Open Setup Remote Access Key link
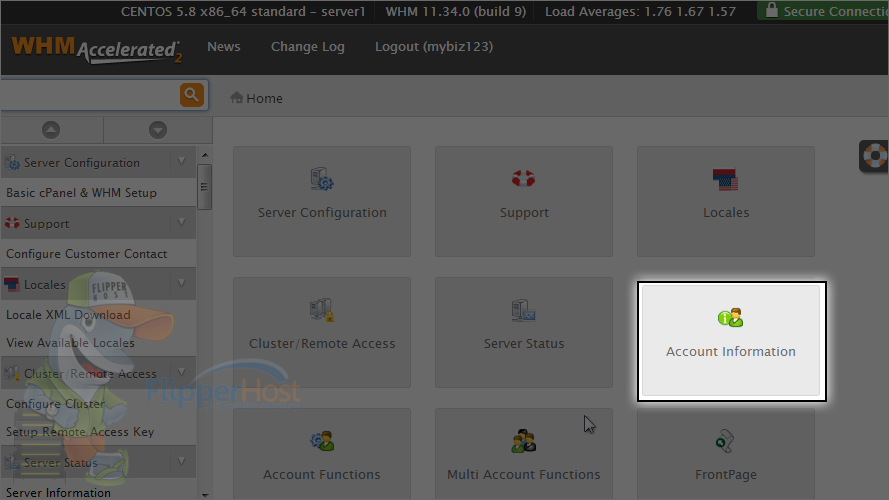This screenshot has height=500, width=889. tap(80, 431)
